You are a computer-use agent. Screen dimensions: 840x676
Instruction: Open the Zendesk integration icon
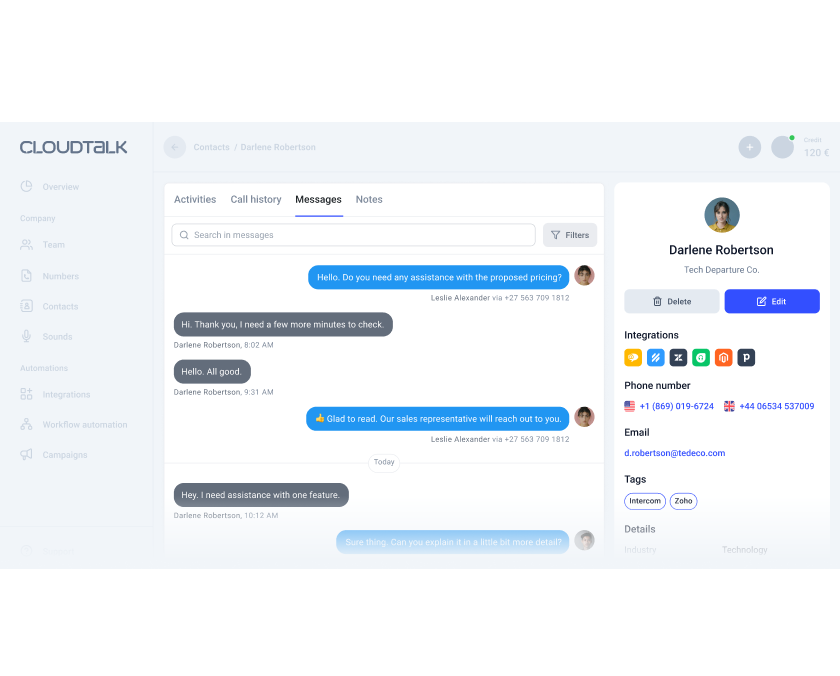pos(678,358)
